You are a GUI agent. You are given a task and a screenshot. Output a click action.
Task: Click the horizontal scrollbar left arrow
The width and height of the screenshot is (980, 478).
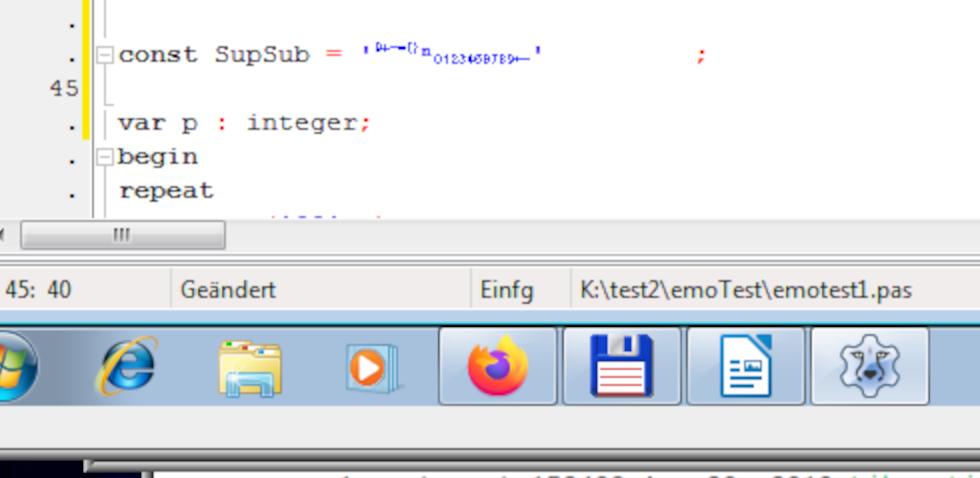coord(3,236)
